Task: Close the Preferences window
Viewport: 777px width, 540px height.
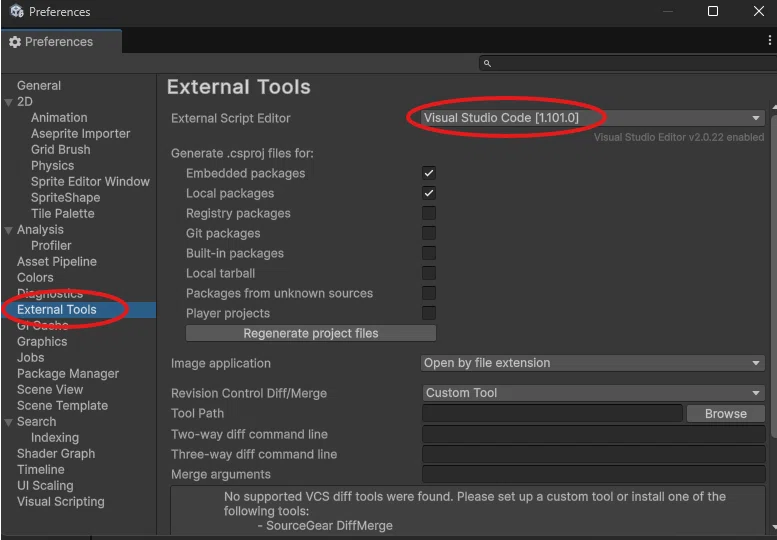Action: tap(758, 11)
